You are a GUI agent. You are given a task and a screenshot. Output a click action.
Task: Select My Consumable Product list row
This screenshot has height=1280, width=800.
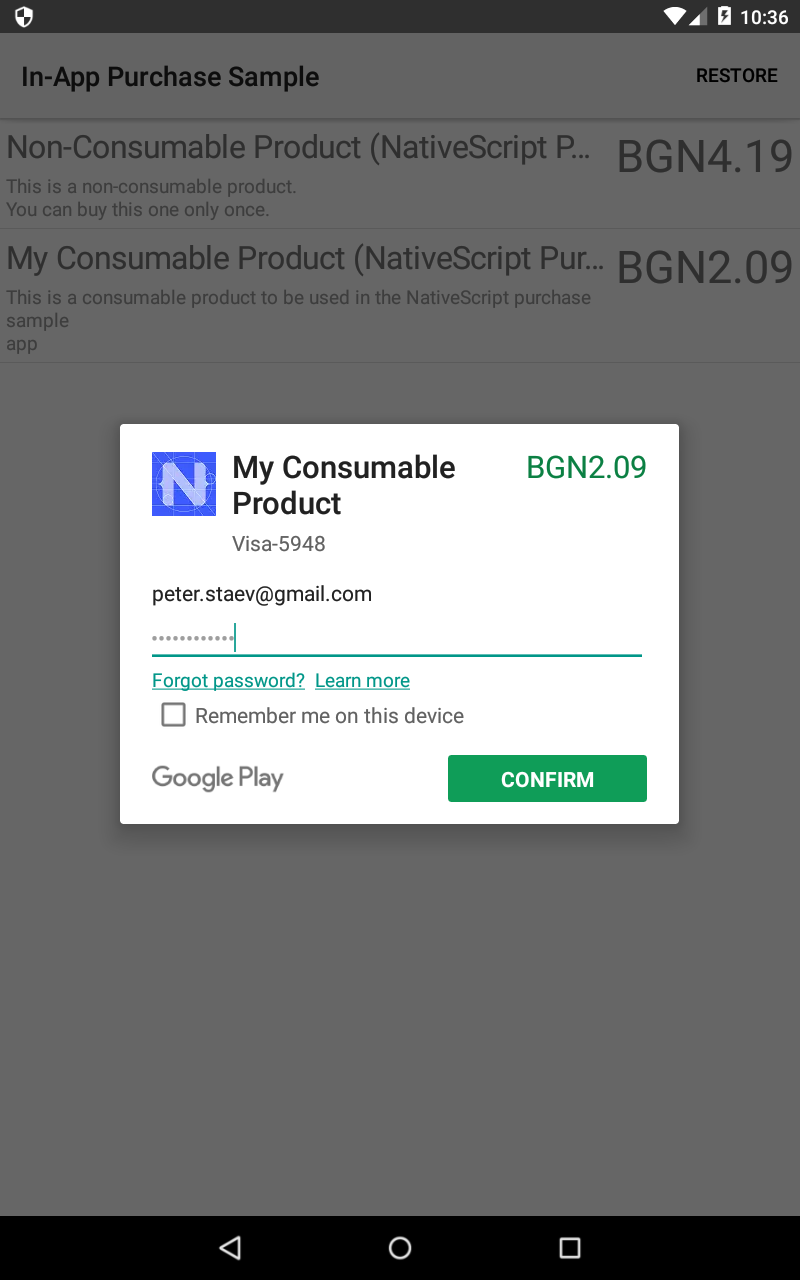400,296
